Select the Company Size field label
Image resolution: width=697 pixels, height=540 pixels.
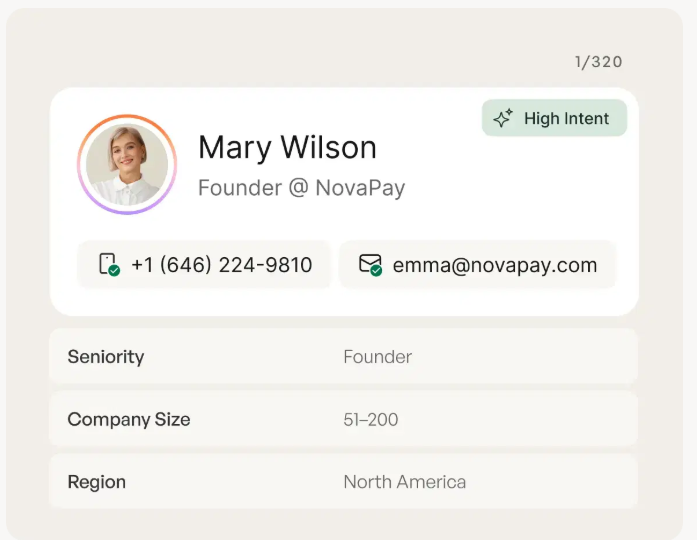click(x=128, y=419)
